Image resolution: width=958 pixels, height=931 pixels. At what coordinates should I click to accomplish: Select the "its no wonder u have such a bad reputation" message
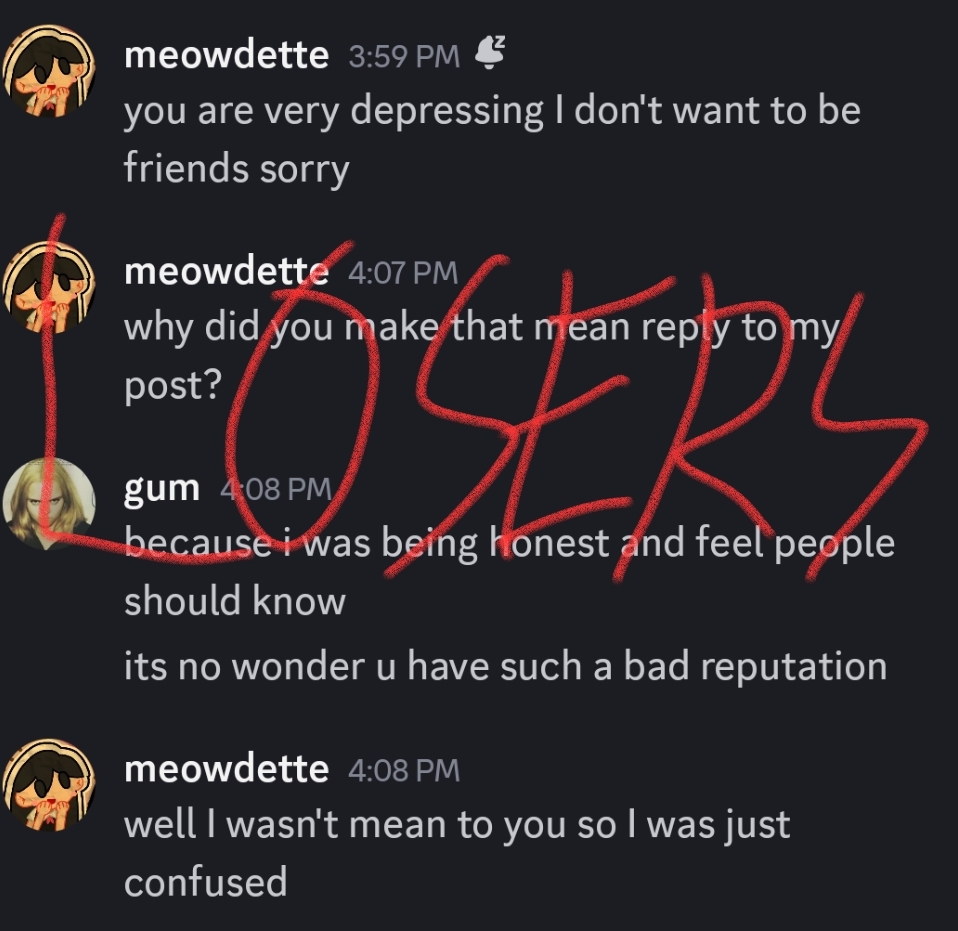pos(505,665)
